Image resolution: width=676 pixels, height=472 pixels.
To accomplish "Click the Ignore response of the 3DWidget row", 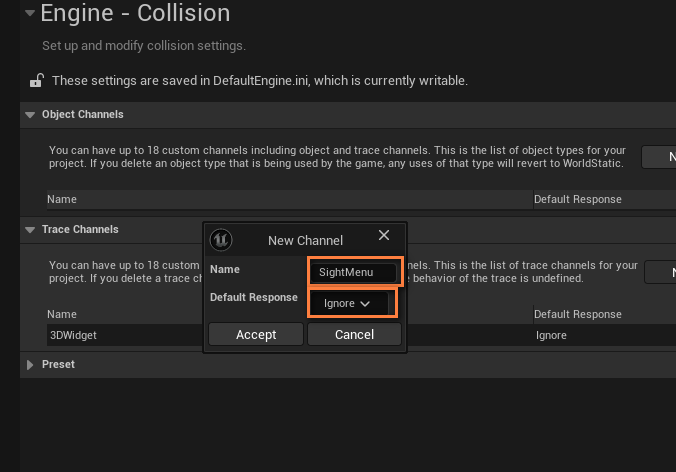I will pos(551,335).
